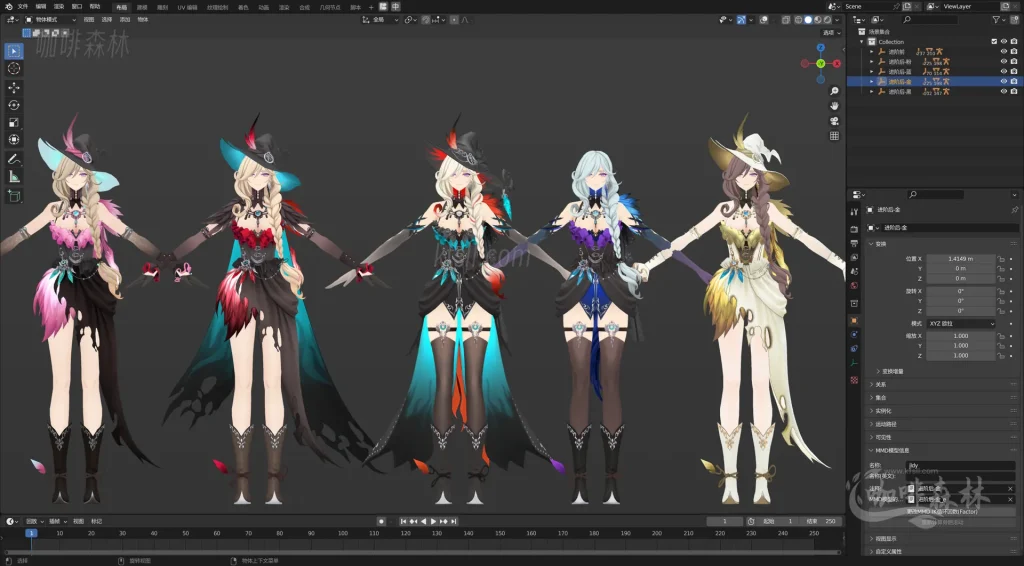Select the Annotate pencil tool
This screenshot has height=566, width=1024.
click(x=14, y=159)
